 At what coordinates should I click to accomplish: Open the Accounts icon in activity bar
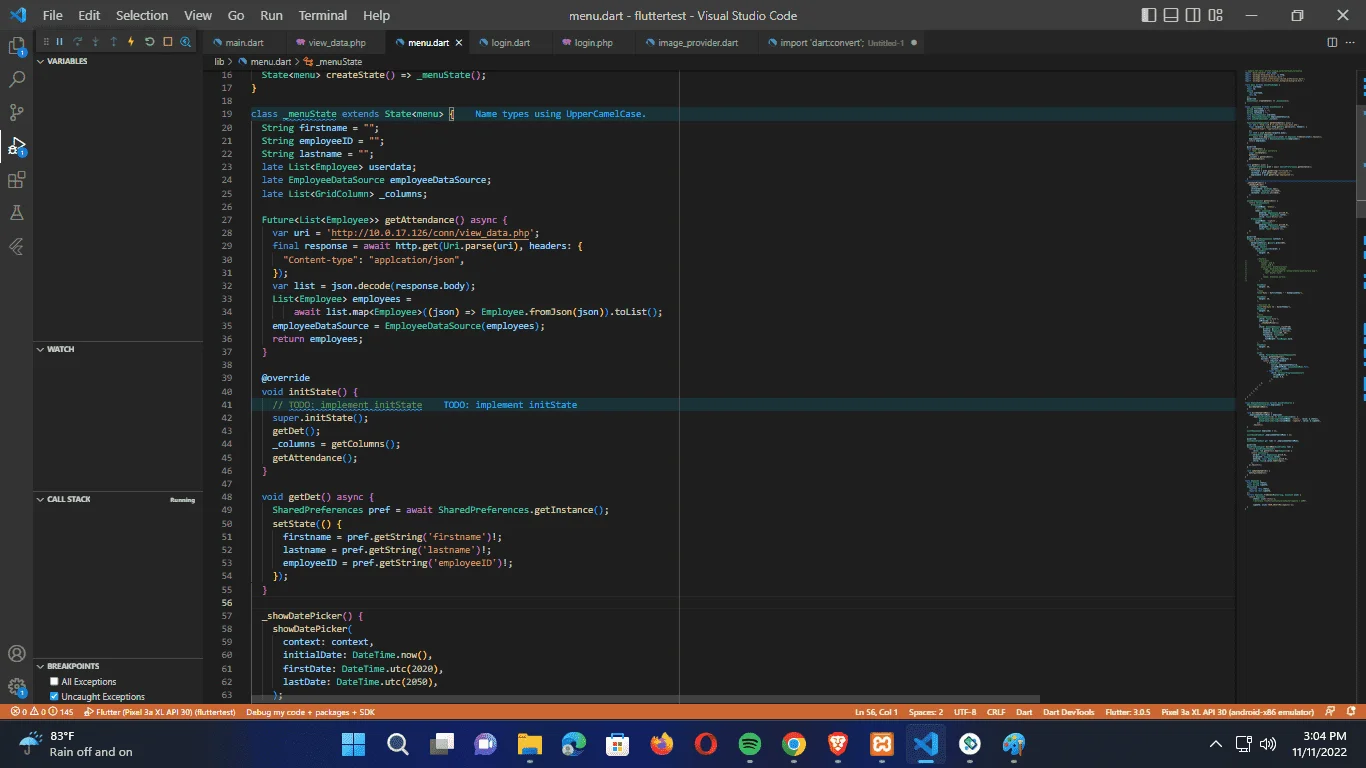click(16, 654)
